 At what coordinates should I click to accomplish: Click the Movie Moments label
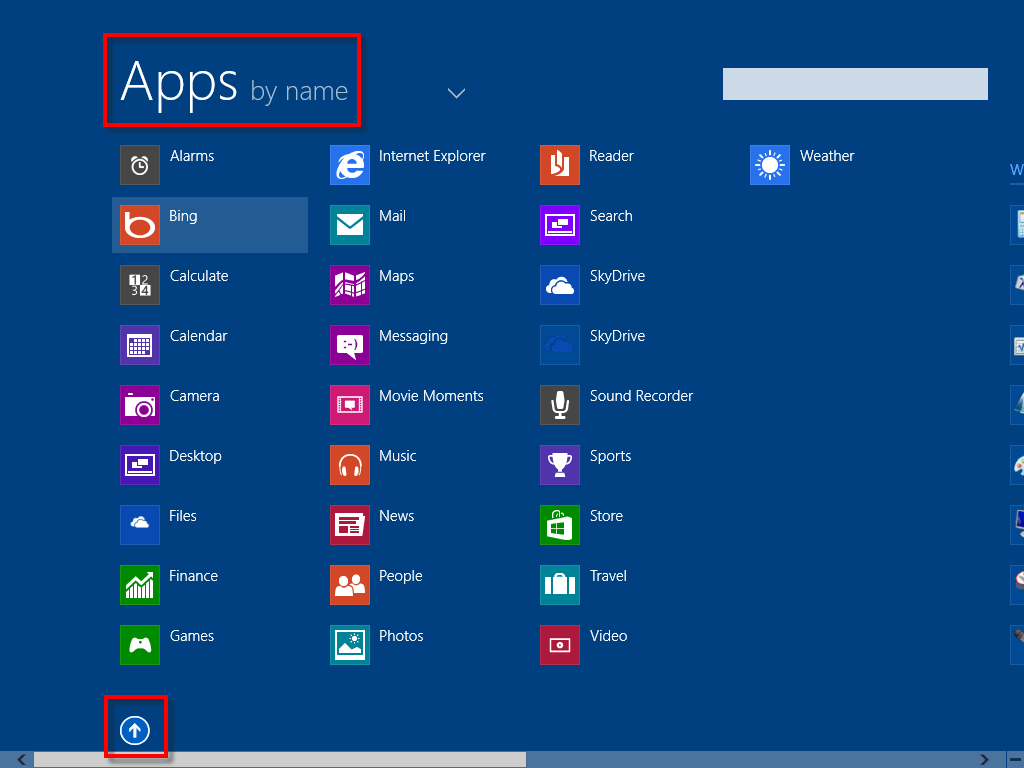431,396
